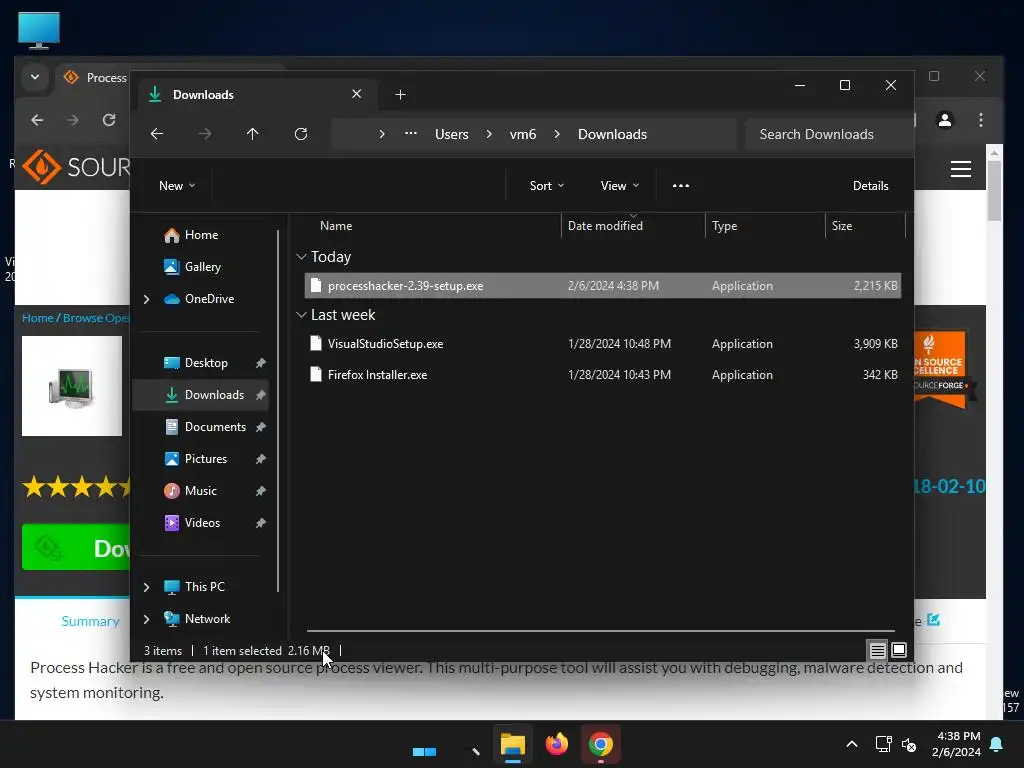The image size is (1024, 768).
Task: Open the SourceForge hamburger menu
Action: [x=960, y=169]
